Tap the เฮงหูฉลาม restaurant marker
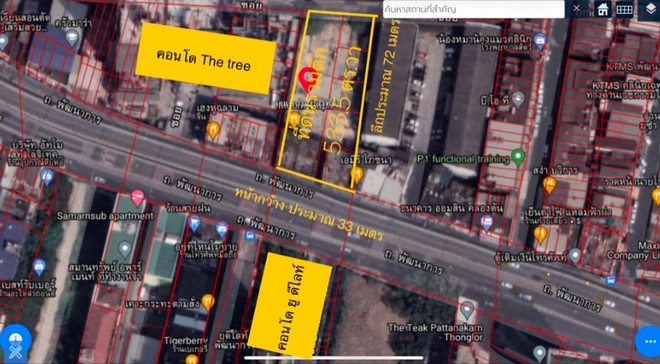660x364 pixels. click(213, 130)
